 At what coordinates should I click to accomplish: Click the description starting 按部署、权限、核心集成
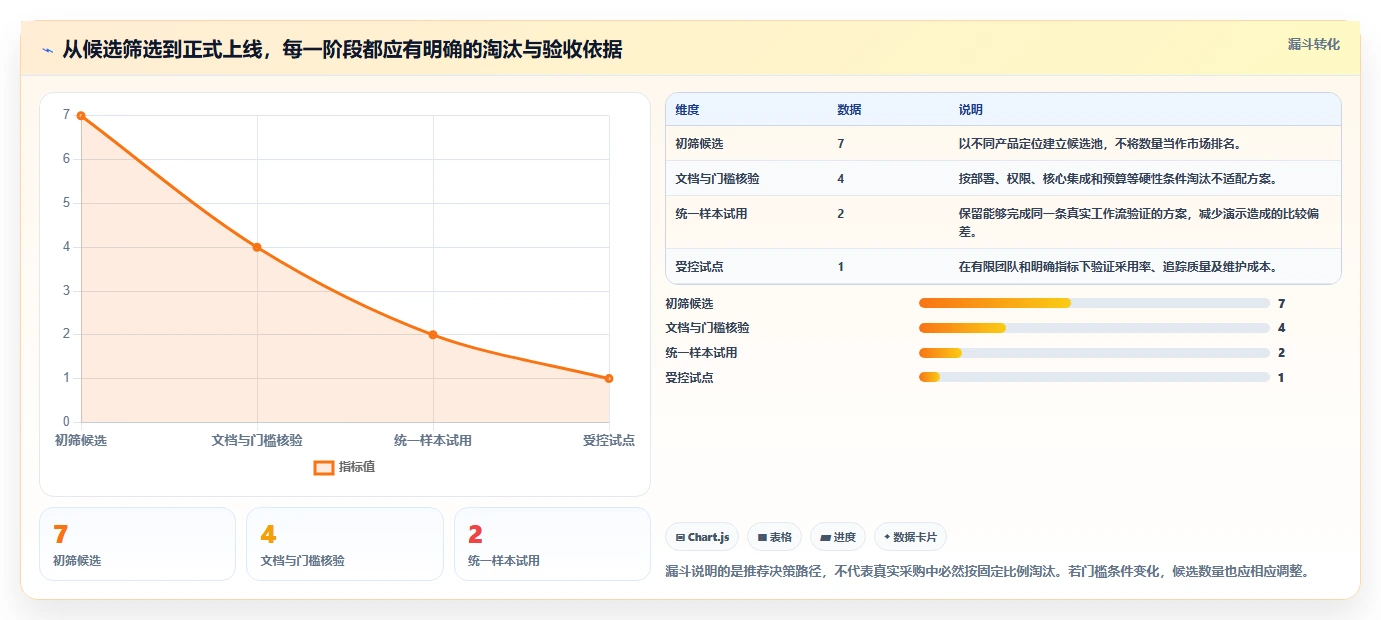coord(1118,179)
